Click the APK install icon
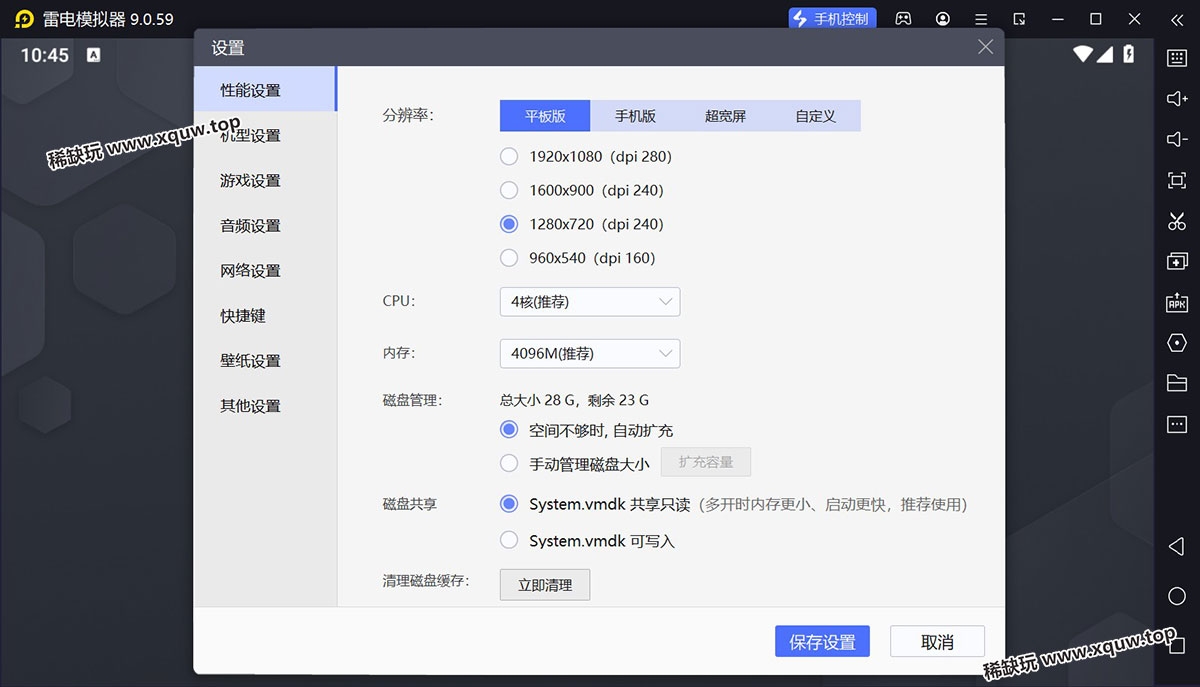 click(x=1177, y=303)
